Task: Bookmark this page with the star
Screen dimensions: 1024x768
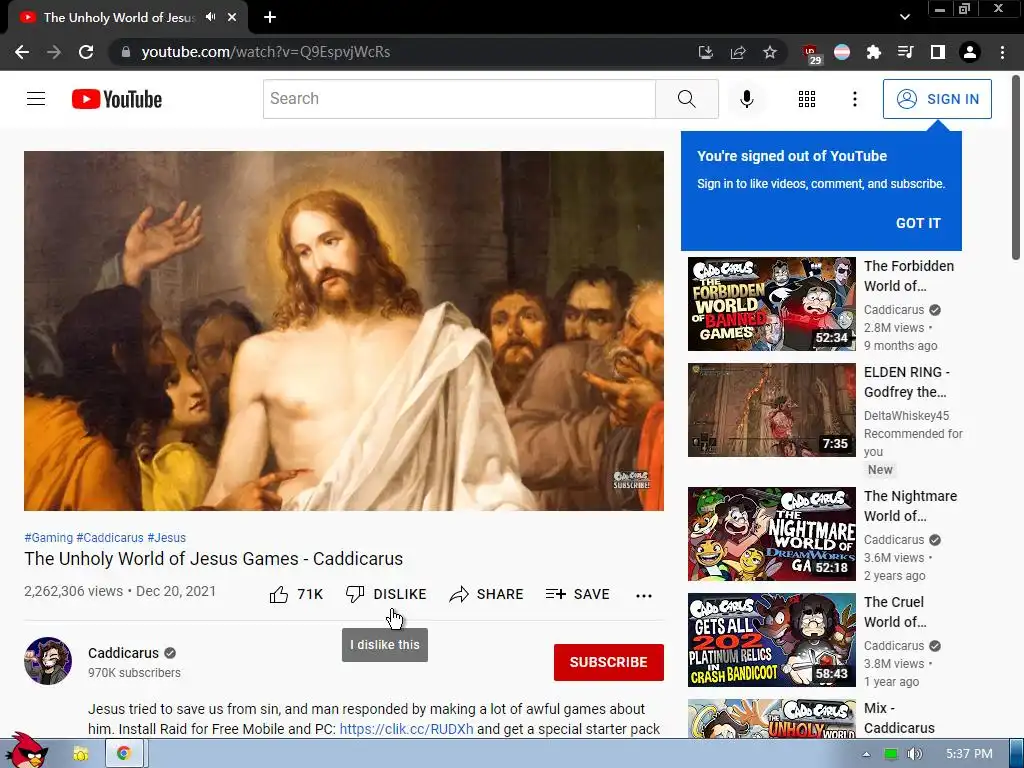Action: pos(770,52)
